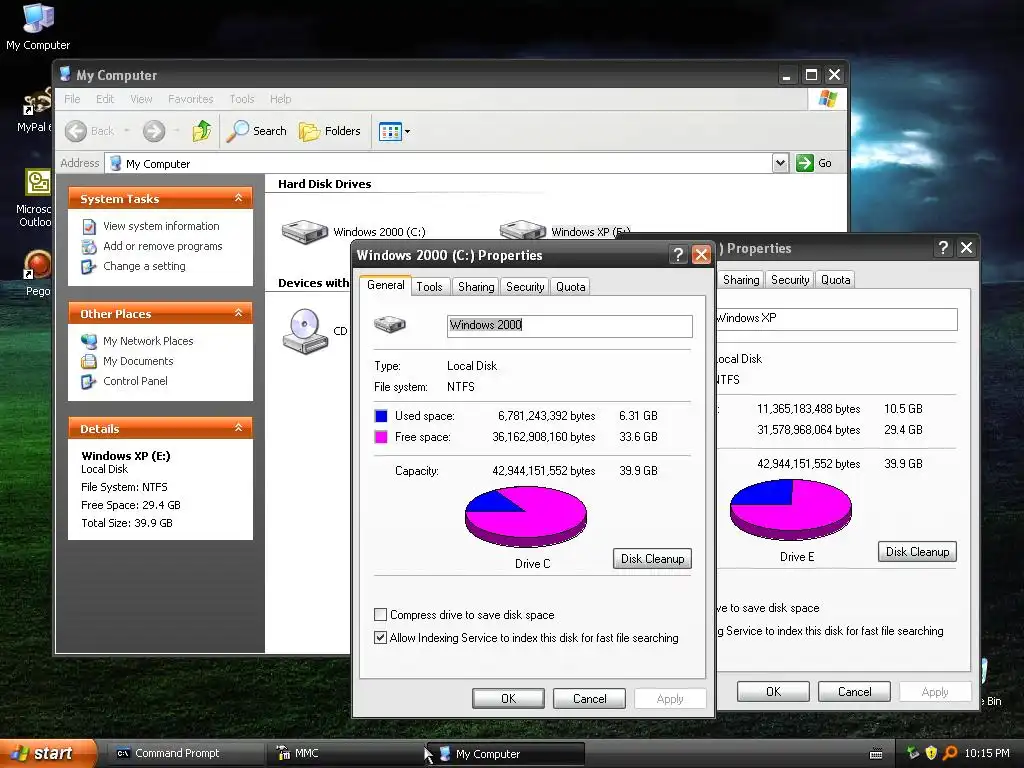Select the CD drive icon
The image size is (1024, 768).
pos(305,331)
